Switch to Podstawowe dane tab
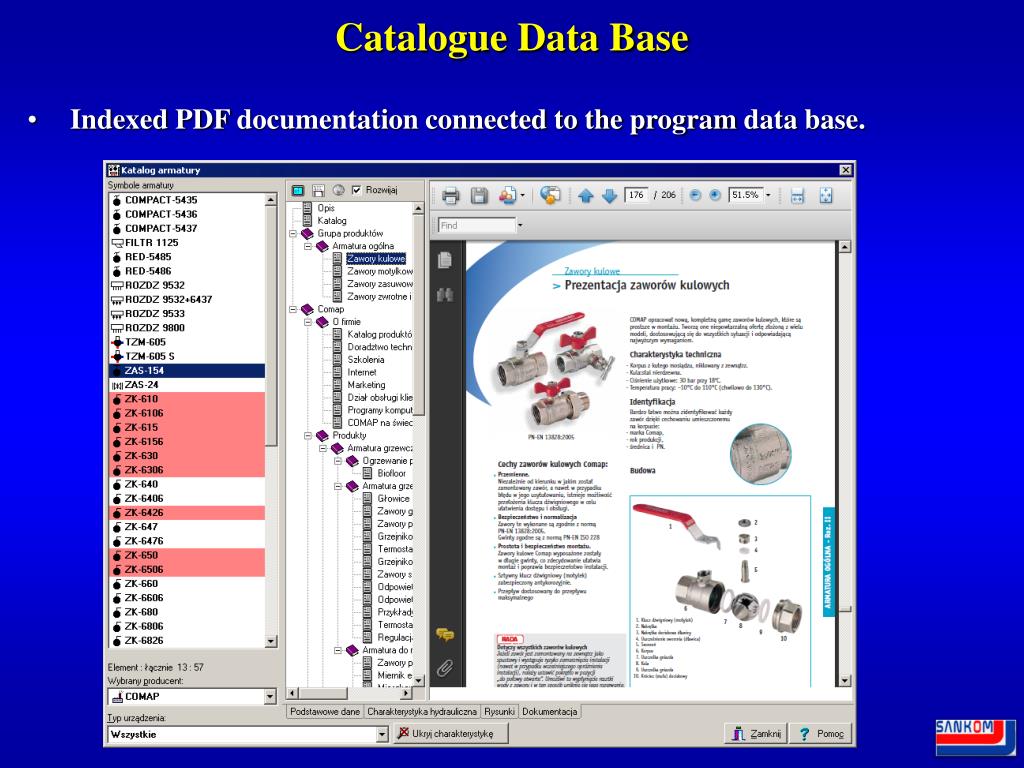1024x768 pixels. pos(325,712)
